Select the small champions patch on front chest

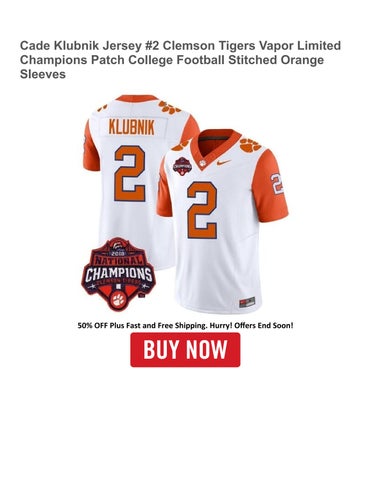182,165
